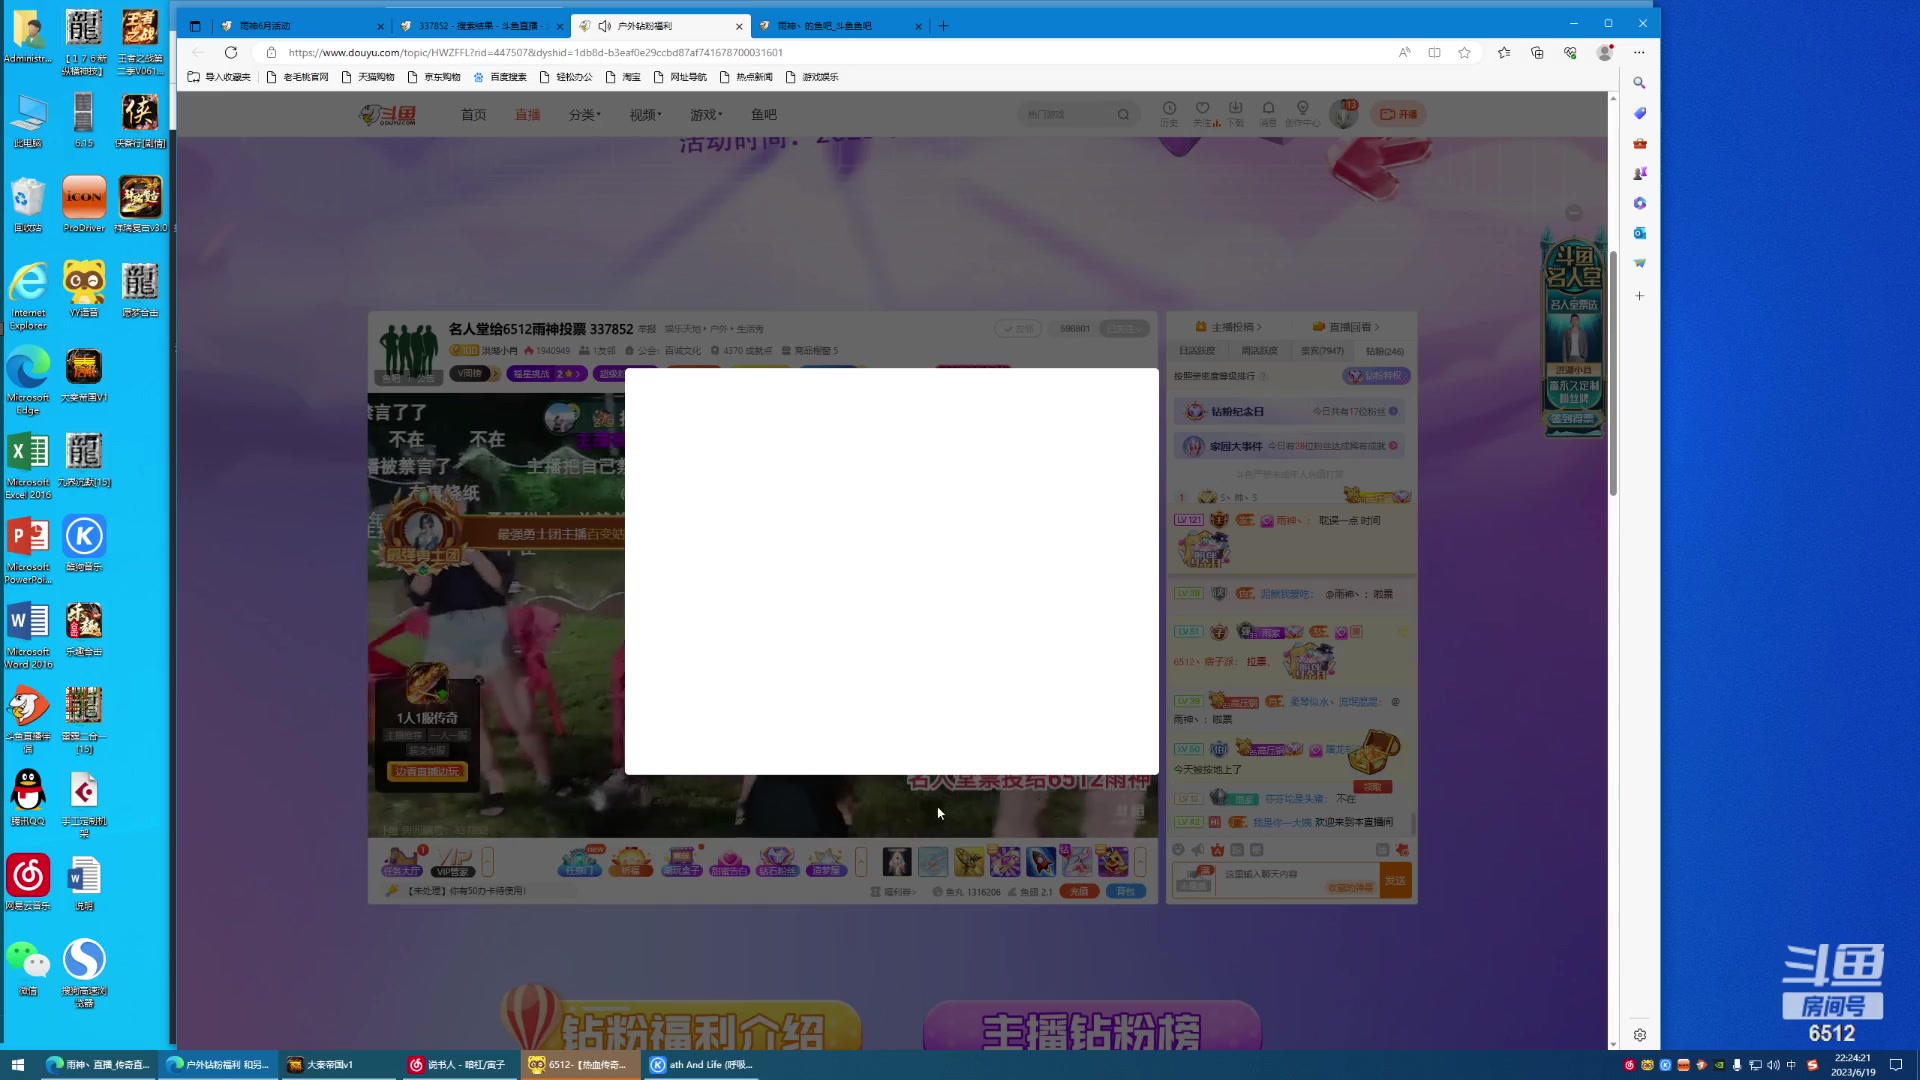The image size is (1920, 1080).
Task: Click the 发送 send button
Action: tap(1395, 881)
